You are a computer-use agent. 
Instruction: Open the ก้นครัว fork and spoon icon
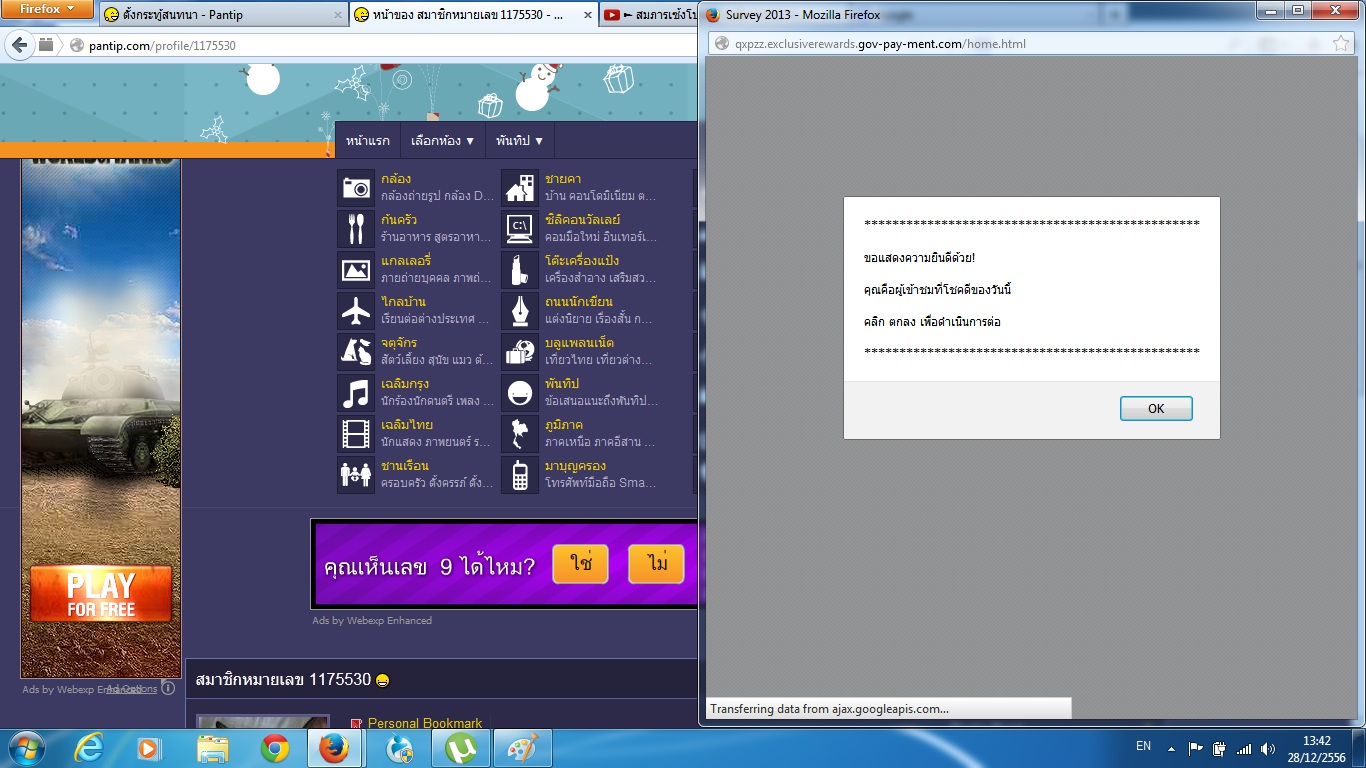point(356,229)
